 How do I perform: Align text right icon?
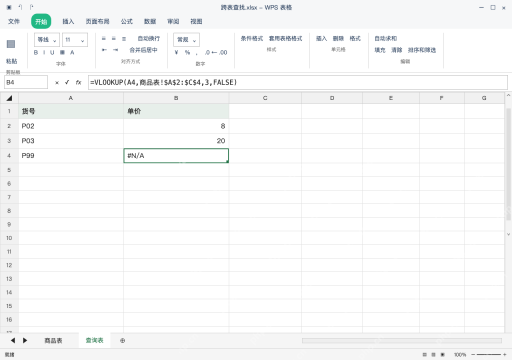click(x=124, y=39)
